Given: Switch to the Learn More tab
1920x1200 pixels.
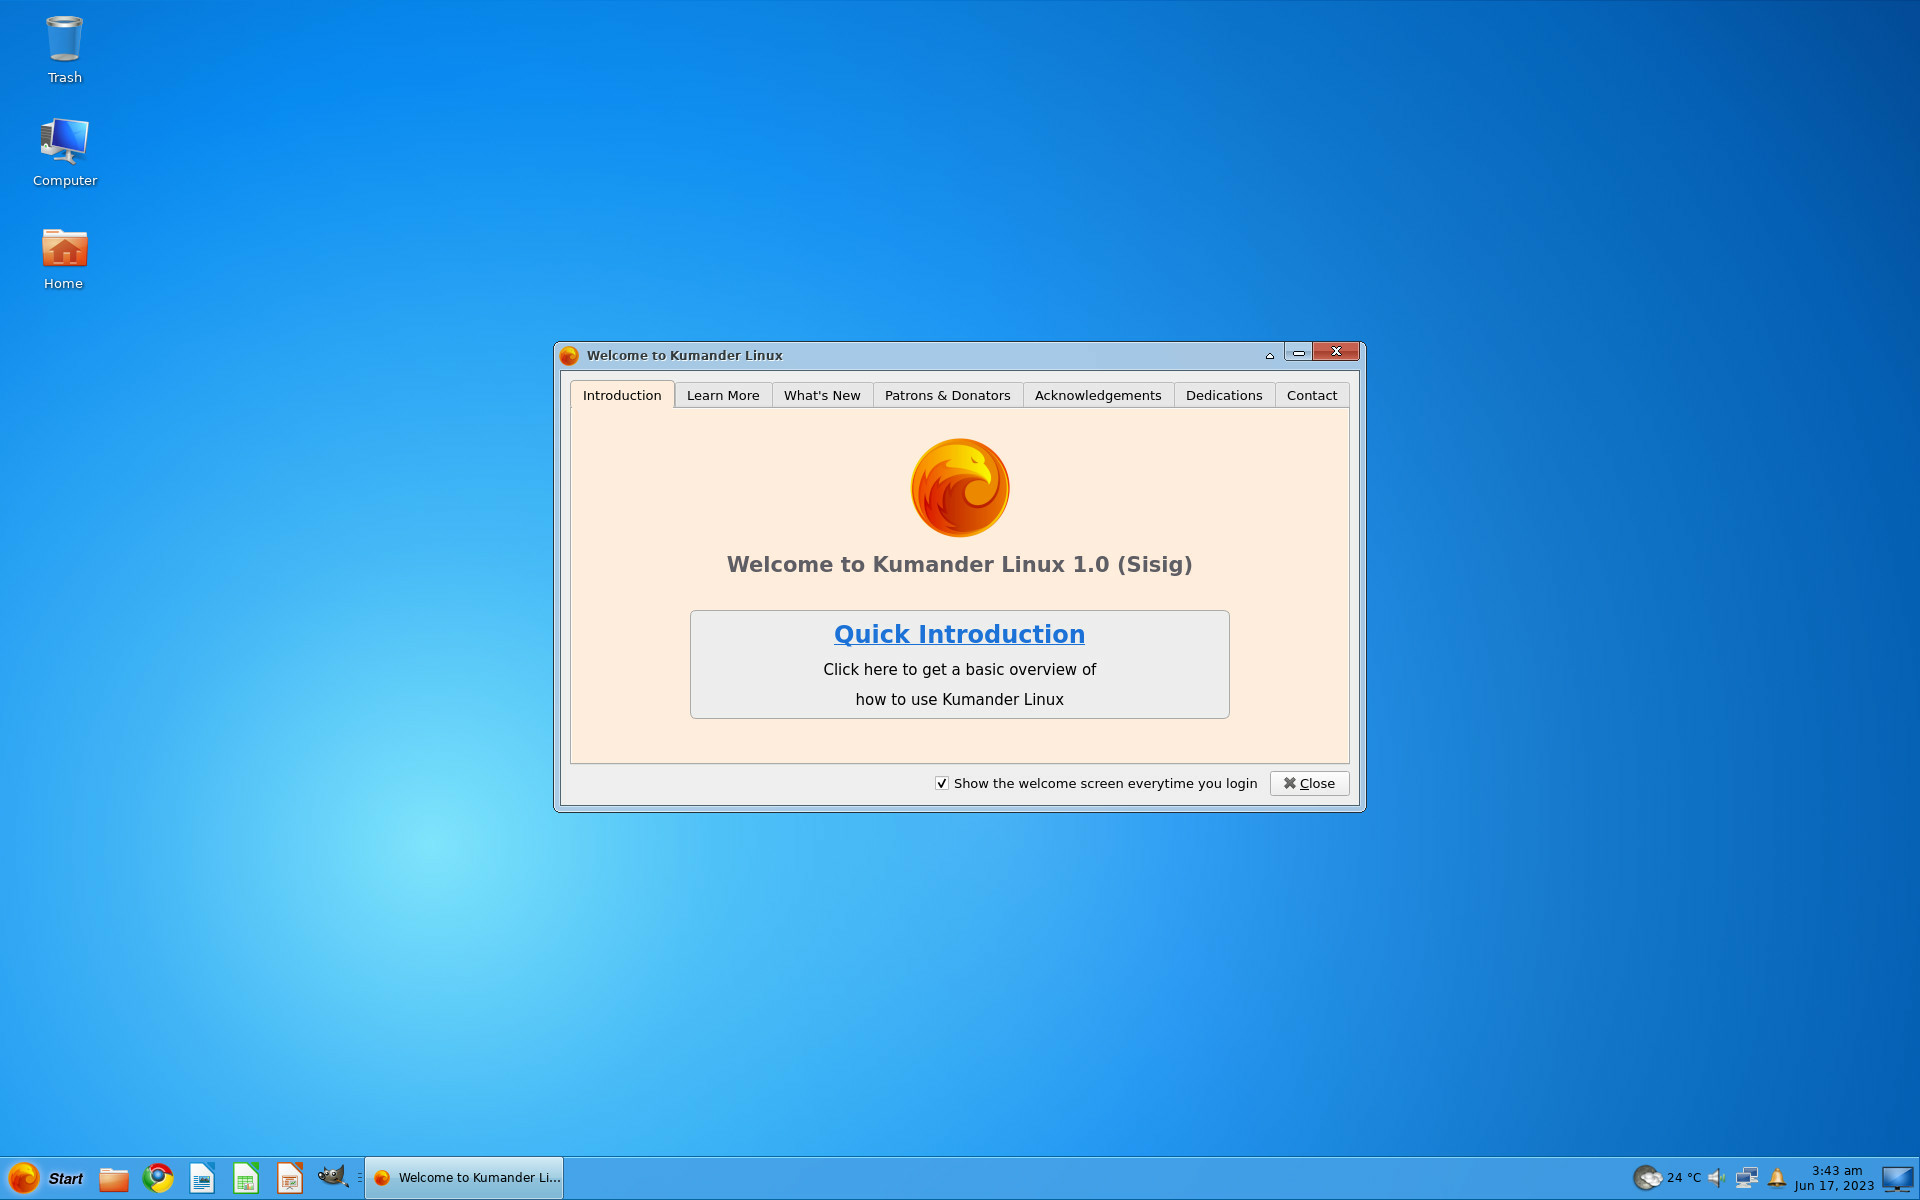Looking at the screenshot, I should (723, 395).
